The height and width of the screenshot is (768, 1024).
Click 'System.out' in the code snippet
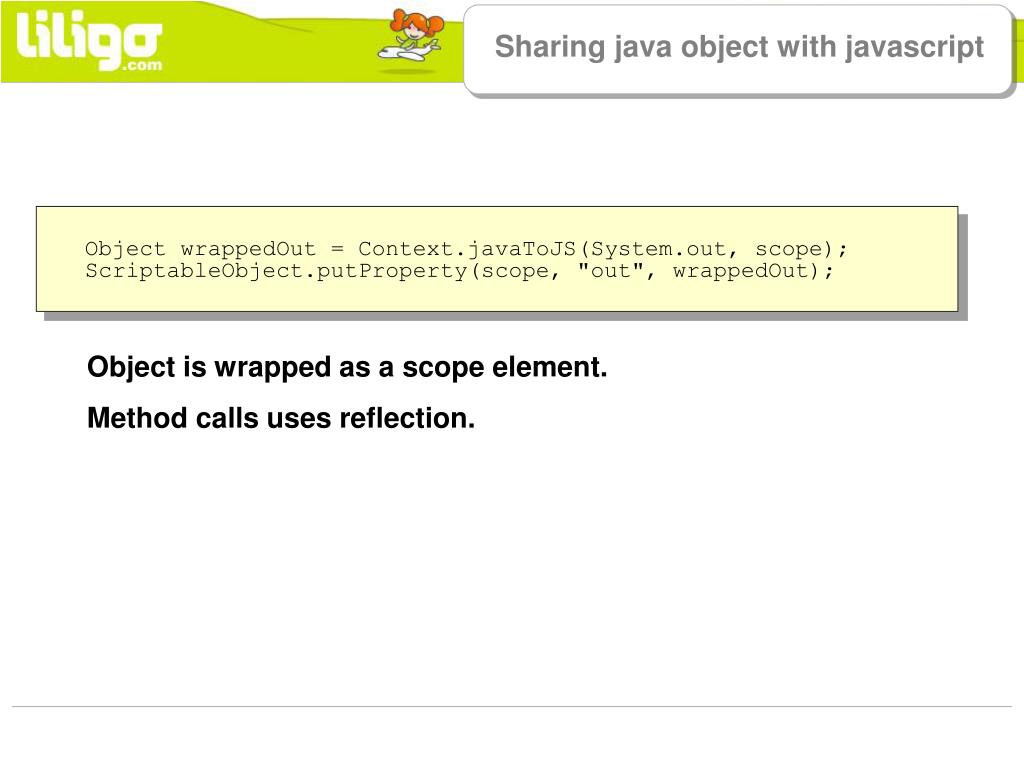coord(658,249)
